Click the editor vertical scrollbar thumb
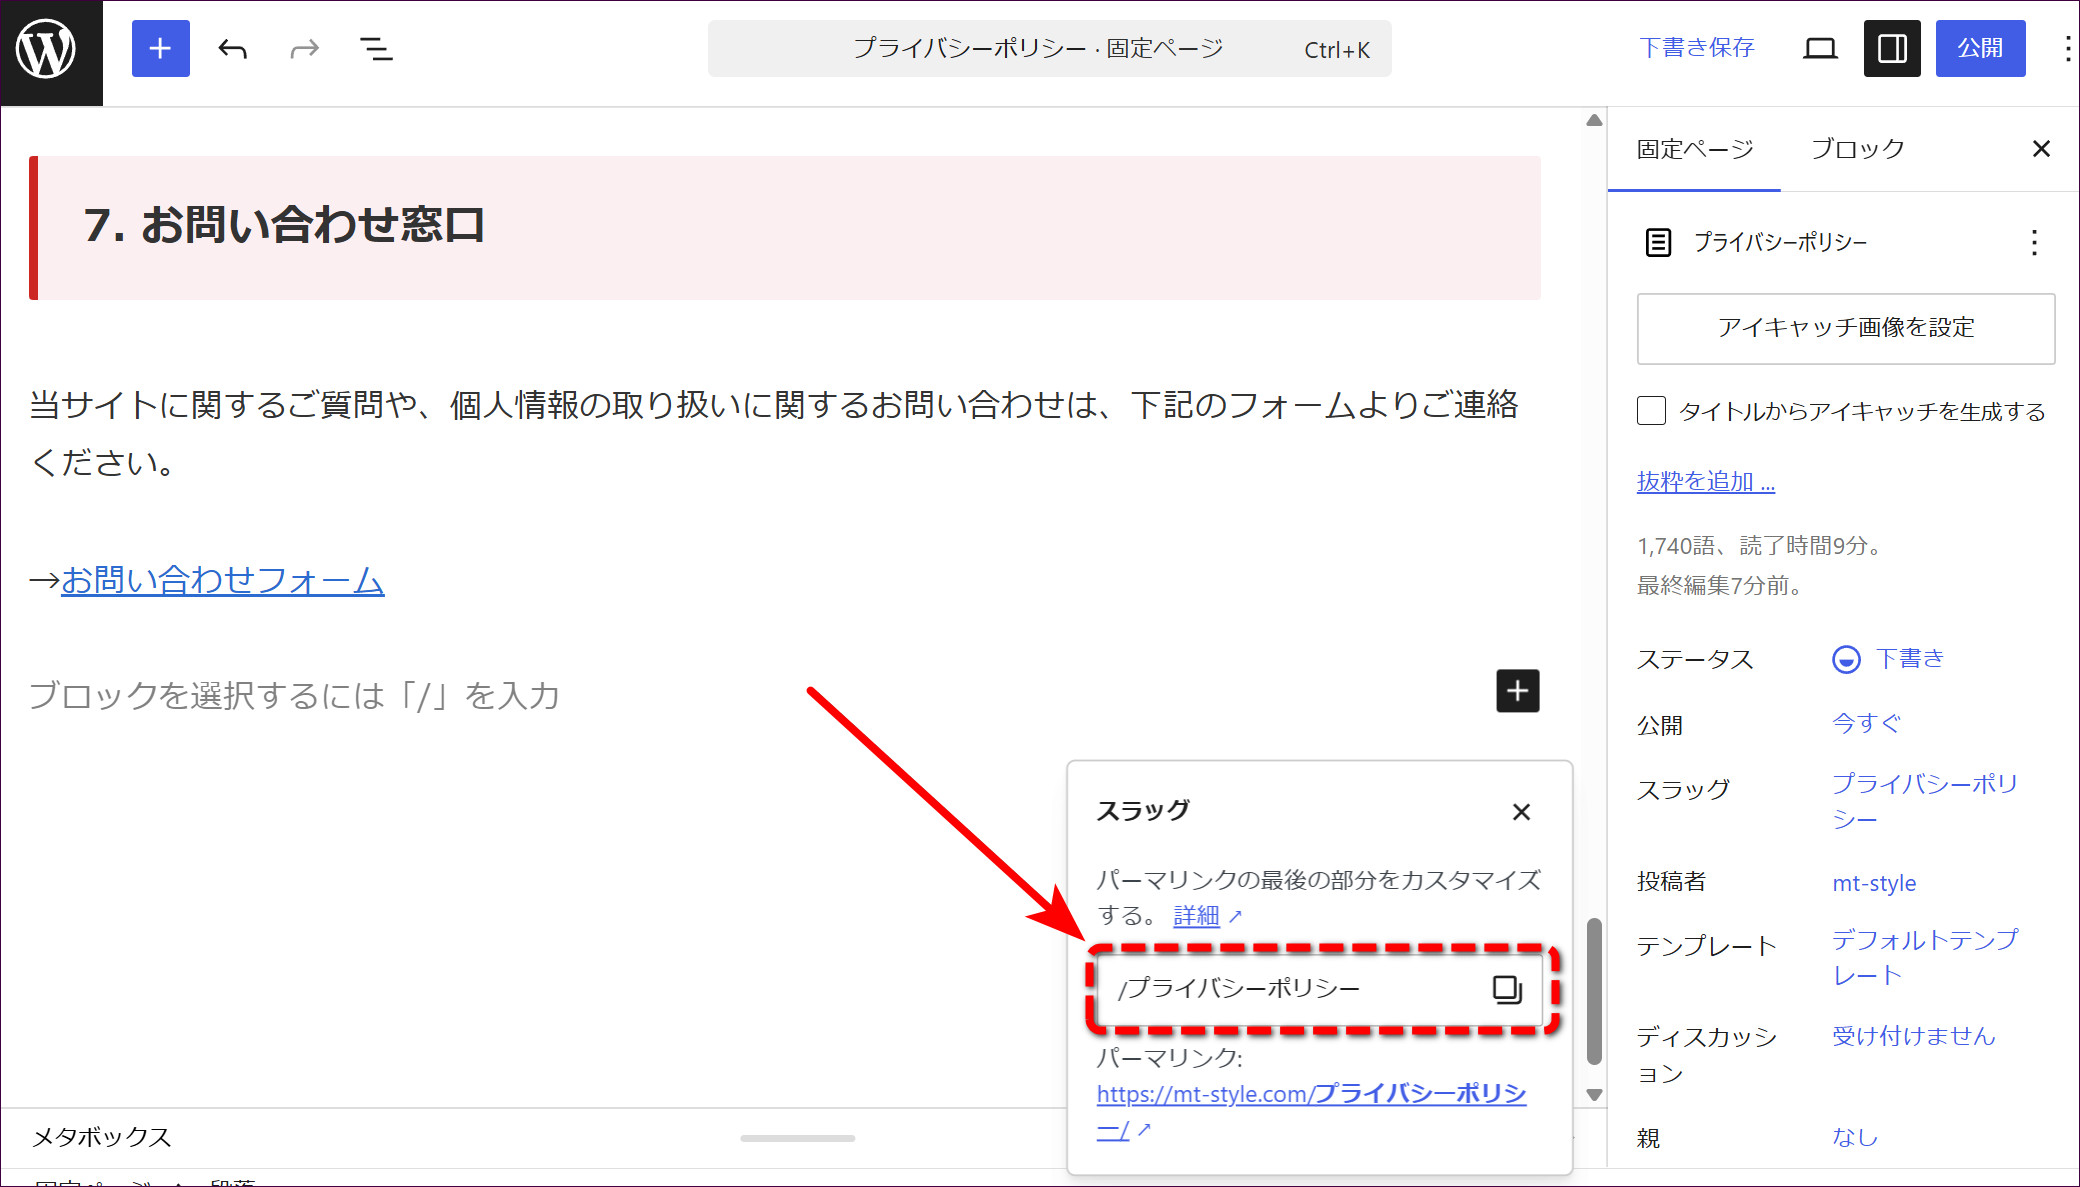The image size is (2080, 1187). 1594,992
